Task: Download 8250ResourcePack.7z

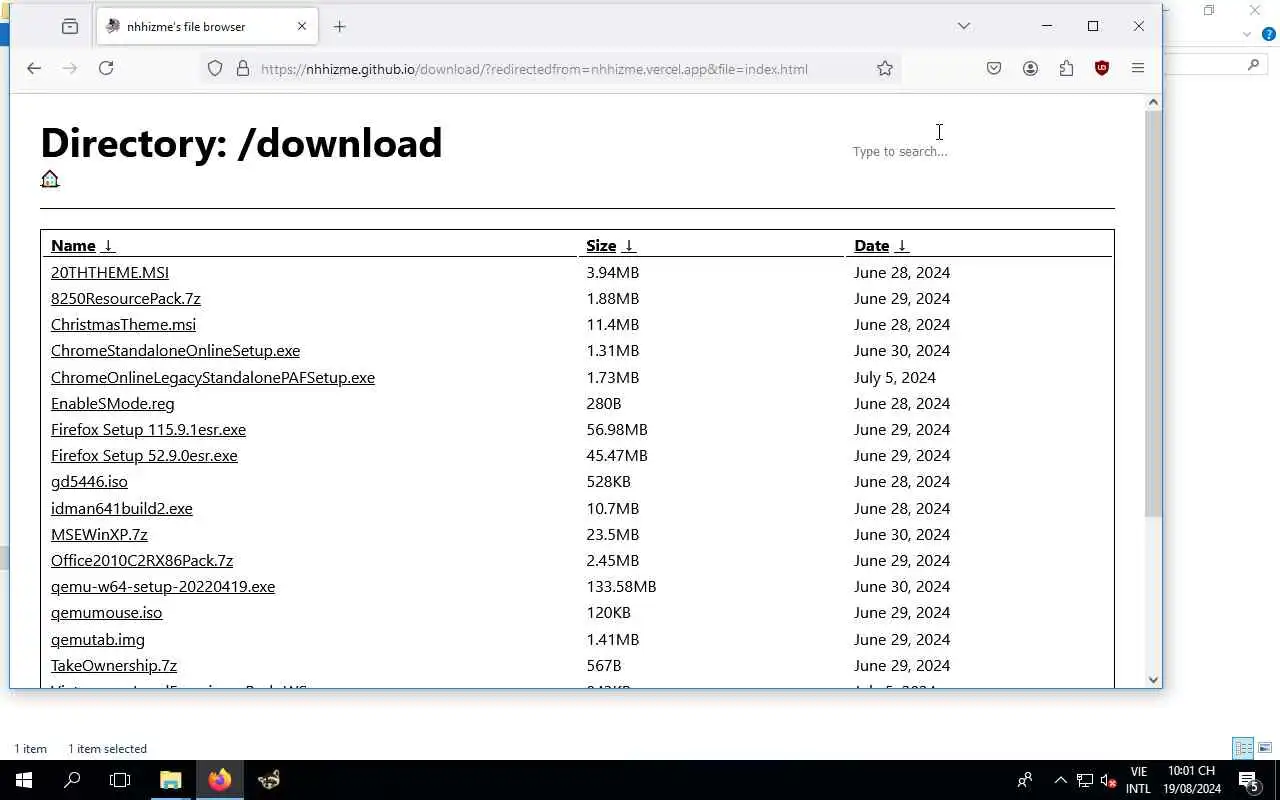Action: coord(126,298)
